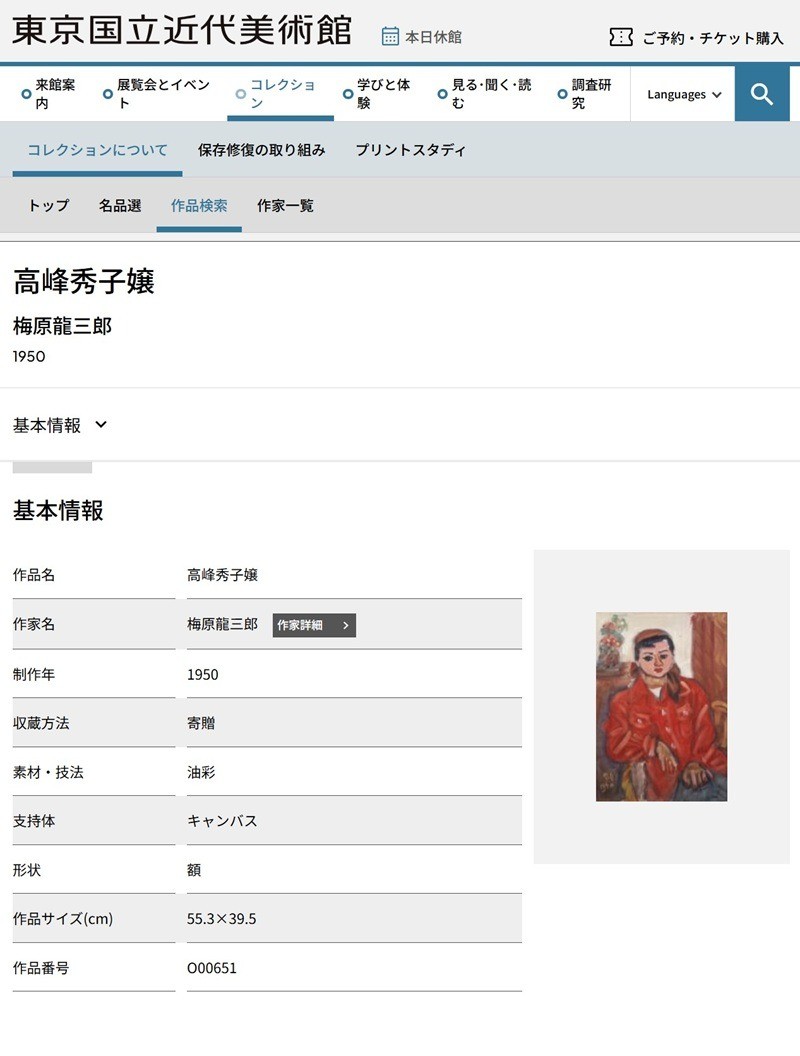Click プリントスタディ in the secondary menu
The height and width of the screenshot is (1056, 800).
click(x=409, y=148)
